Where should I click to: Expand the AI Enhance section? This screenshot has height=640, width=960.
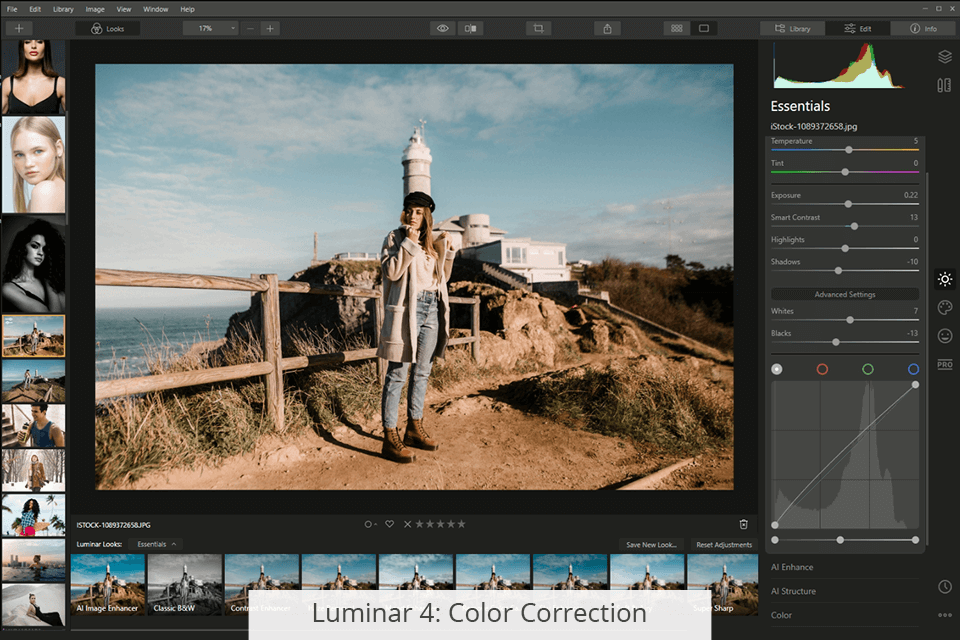792,567
